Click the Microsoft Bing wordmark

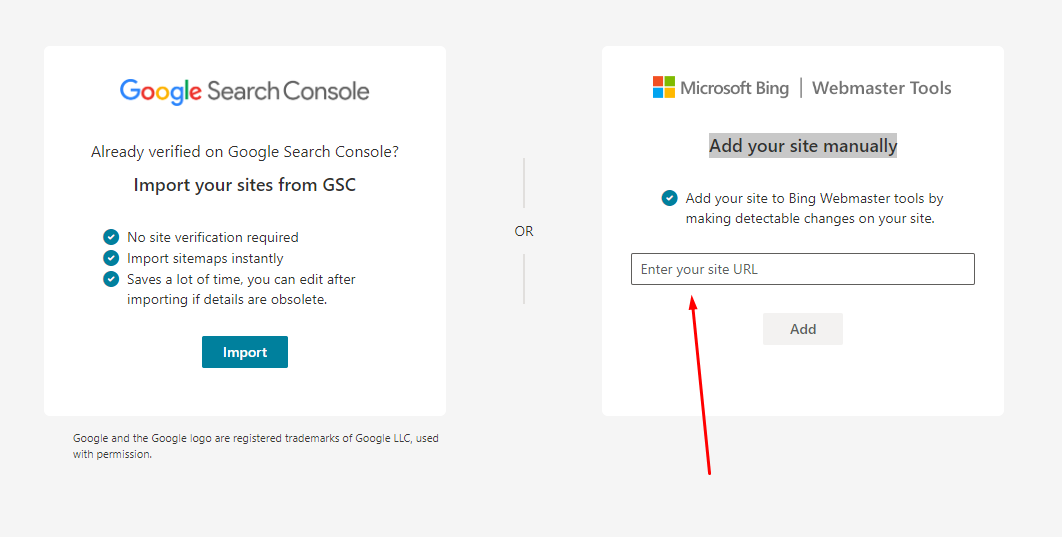[x=735, y=88]
